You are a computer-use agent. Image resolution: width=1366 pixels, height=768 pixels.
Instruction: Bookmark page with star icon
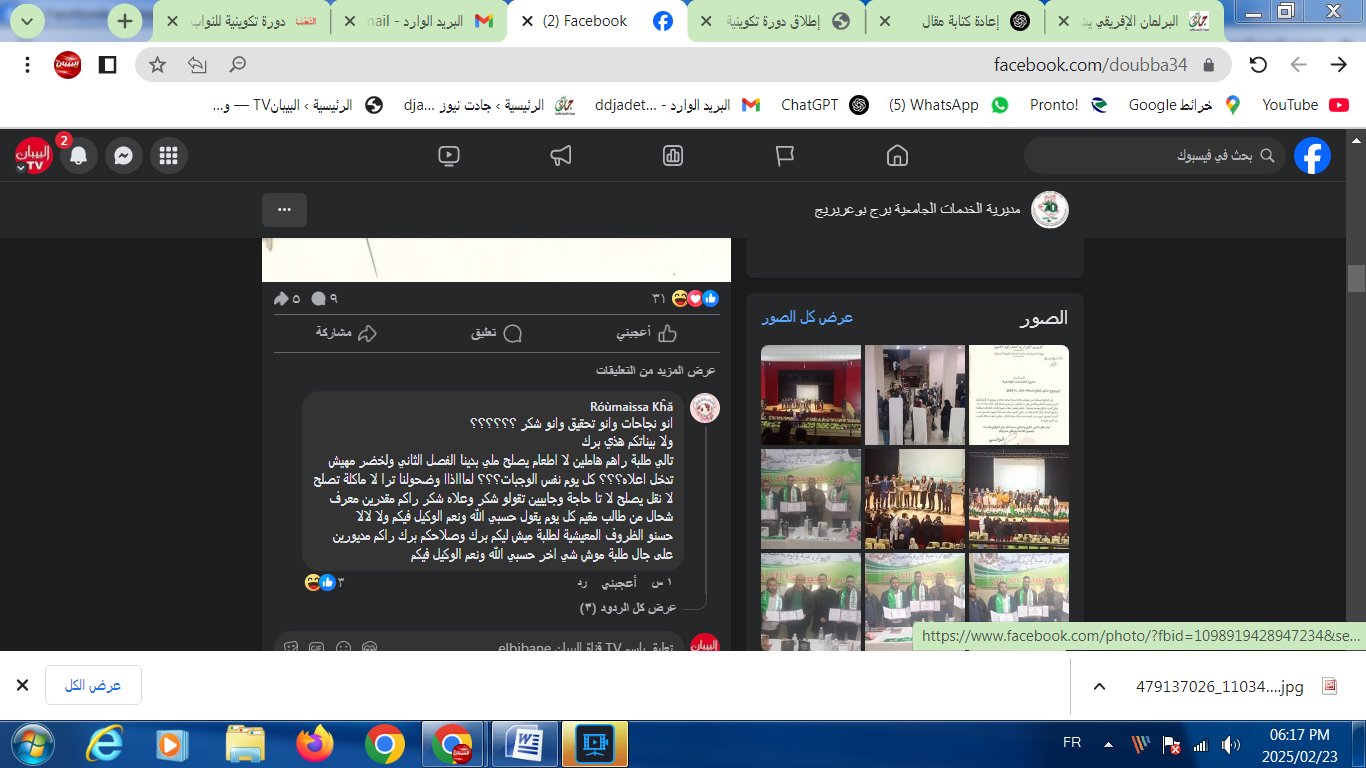[157, 65]
